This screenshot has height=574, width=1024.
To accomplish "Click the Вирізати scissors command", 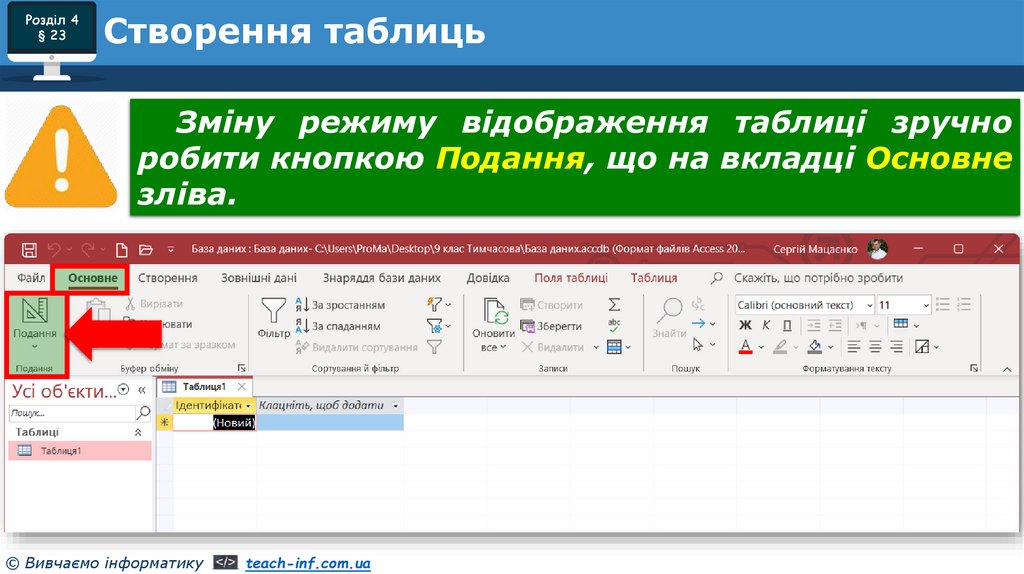I will (x=154, y=304).
